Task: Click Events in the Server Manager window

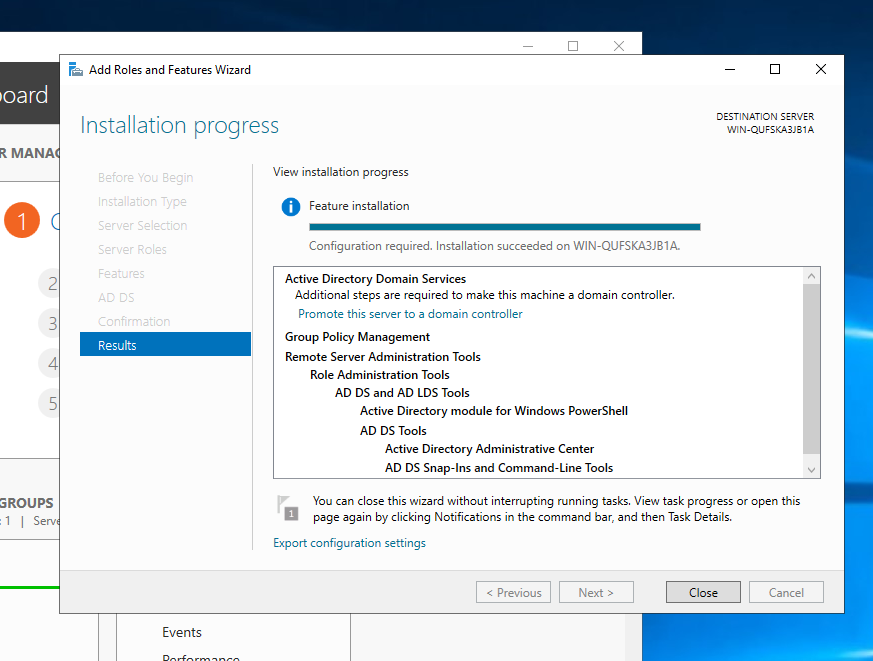Action: pyautogui.click(x=182, y=633)
